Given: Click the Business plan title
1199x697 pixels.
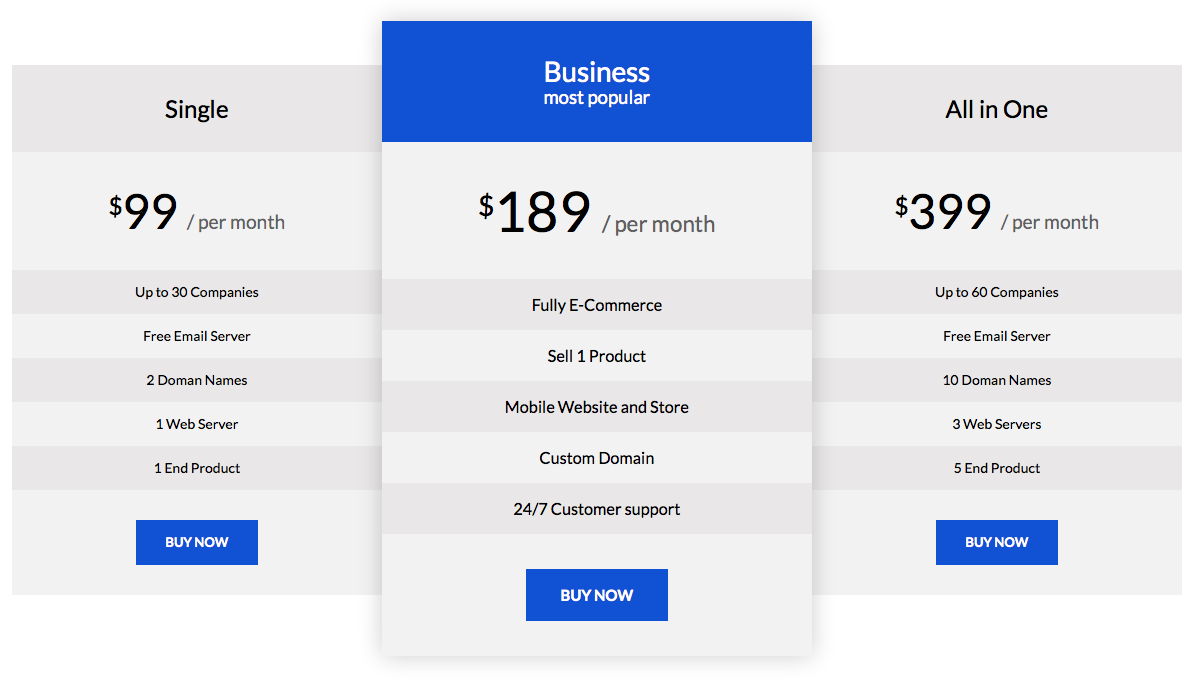Looking at the screenshot, I should 596,72.
